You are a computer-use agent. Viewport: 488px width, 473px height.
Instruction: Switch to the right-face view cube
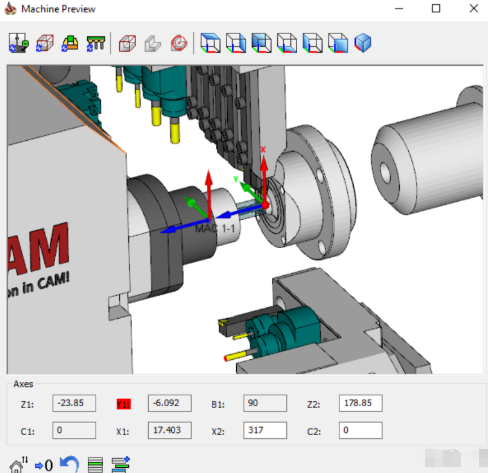coord(236,43)
